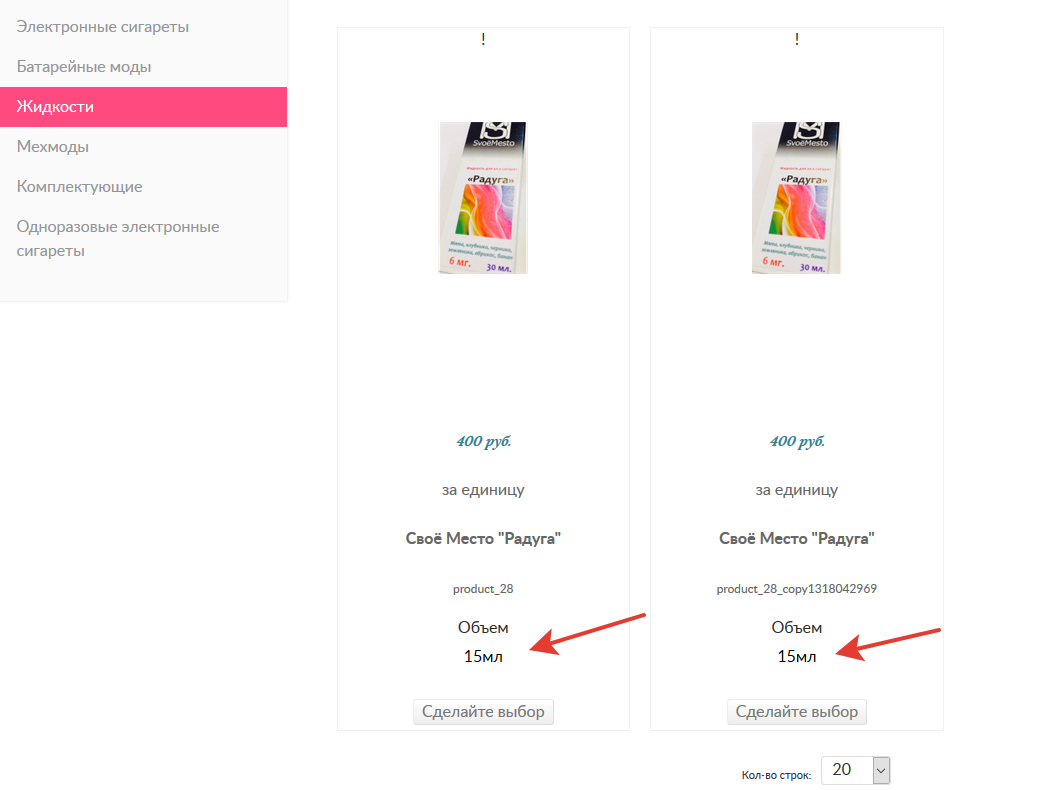
Task: Expand the Кол-во строк dropdown
Action: point(855,769)
